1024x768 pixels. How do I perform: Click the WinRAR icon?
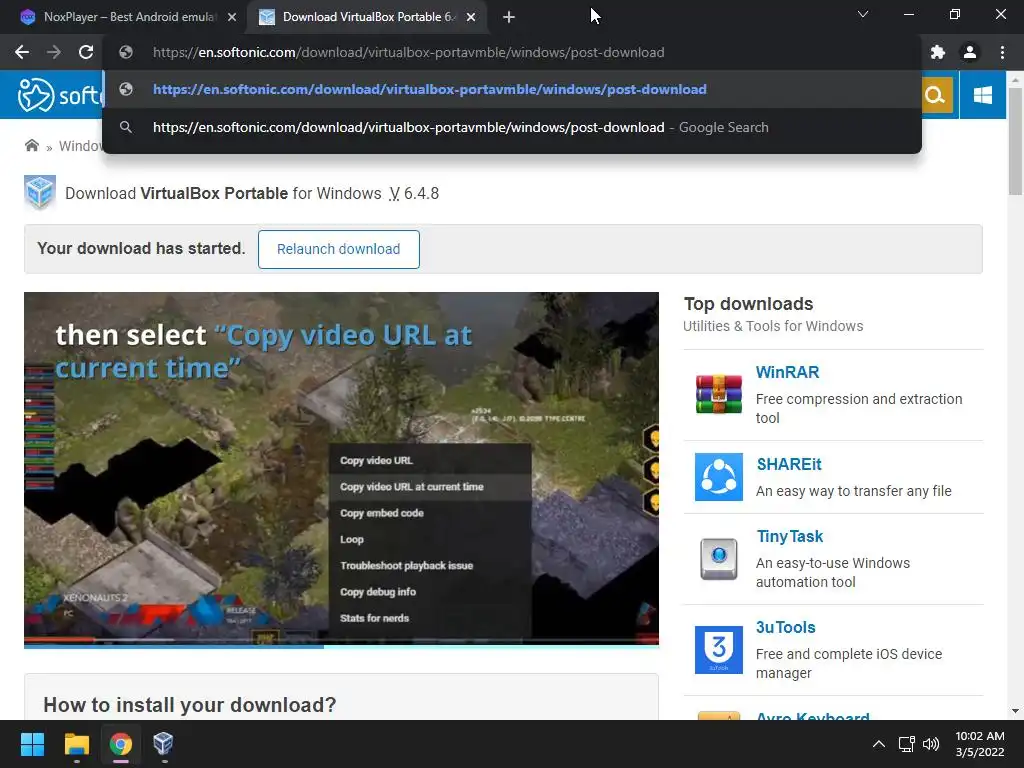718,394
